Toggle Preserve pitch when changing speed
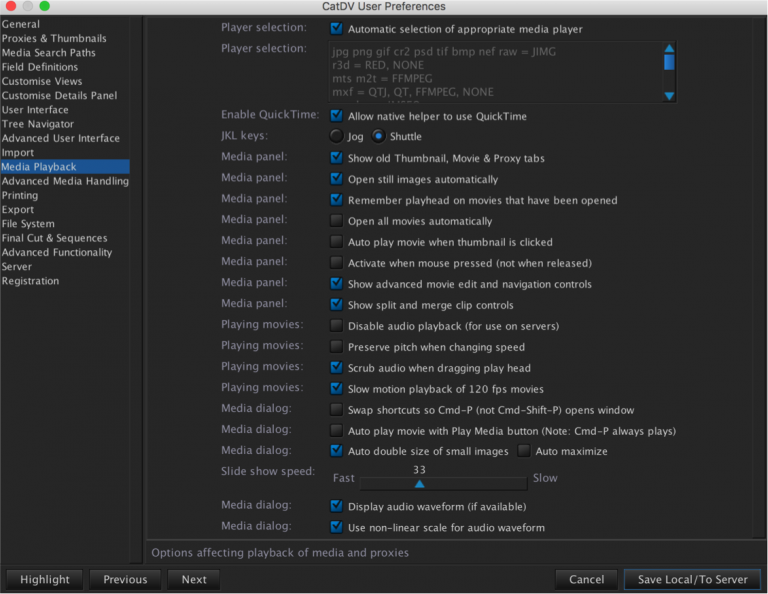The height and width of the screenshot is (594, 768). (x=336, y=347)
